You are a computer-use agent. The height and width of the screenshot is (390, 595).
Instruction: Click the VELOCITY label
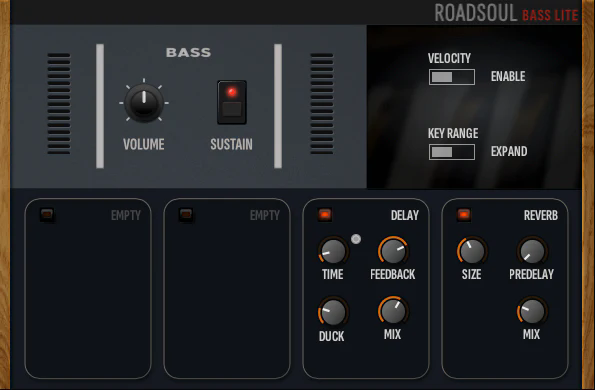(449, 58)
